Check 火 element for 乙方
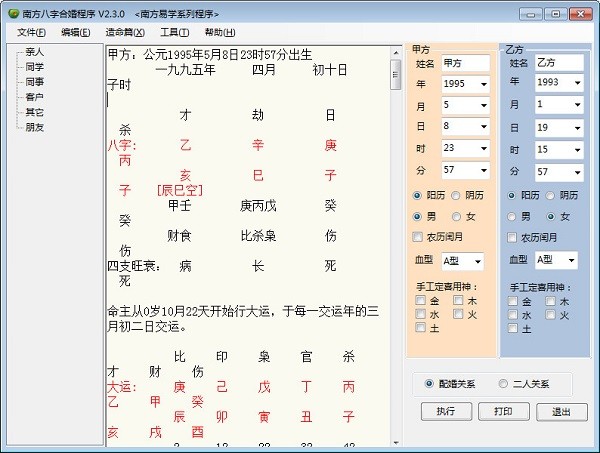The width and height of the screenshot is (600, 453). [x=550, y=315]
